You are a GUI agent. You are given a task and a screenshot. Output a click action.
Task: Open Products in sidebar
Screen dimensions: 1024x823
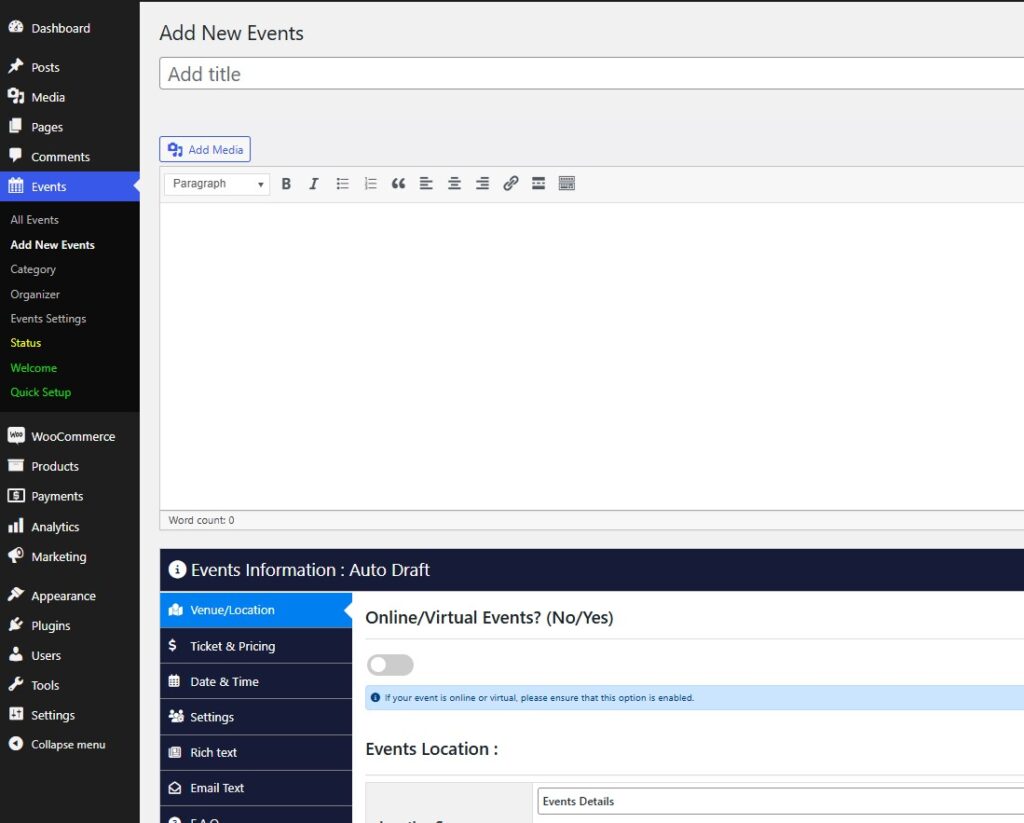(x=69, y=466)
